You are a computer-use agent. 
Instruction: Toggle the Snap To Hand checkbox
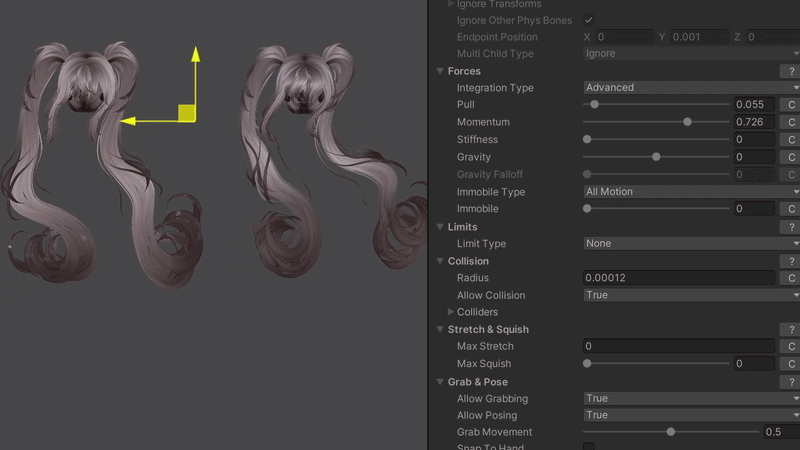click(588, 447)
